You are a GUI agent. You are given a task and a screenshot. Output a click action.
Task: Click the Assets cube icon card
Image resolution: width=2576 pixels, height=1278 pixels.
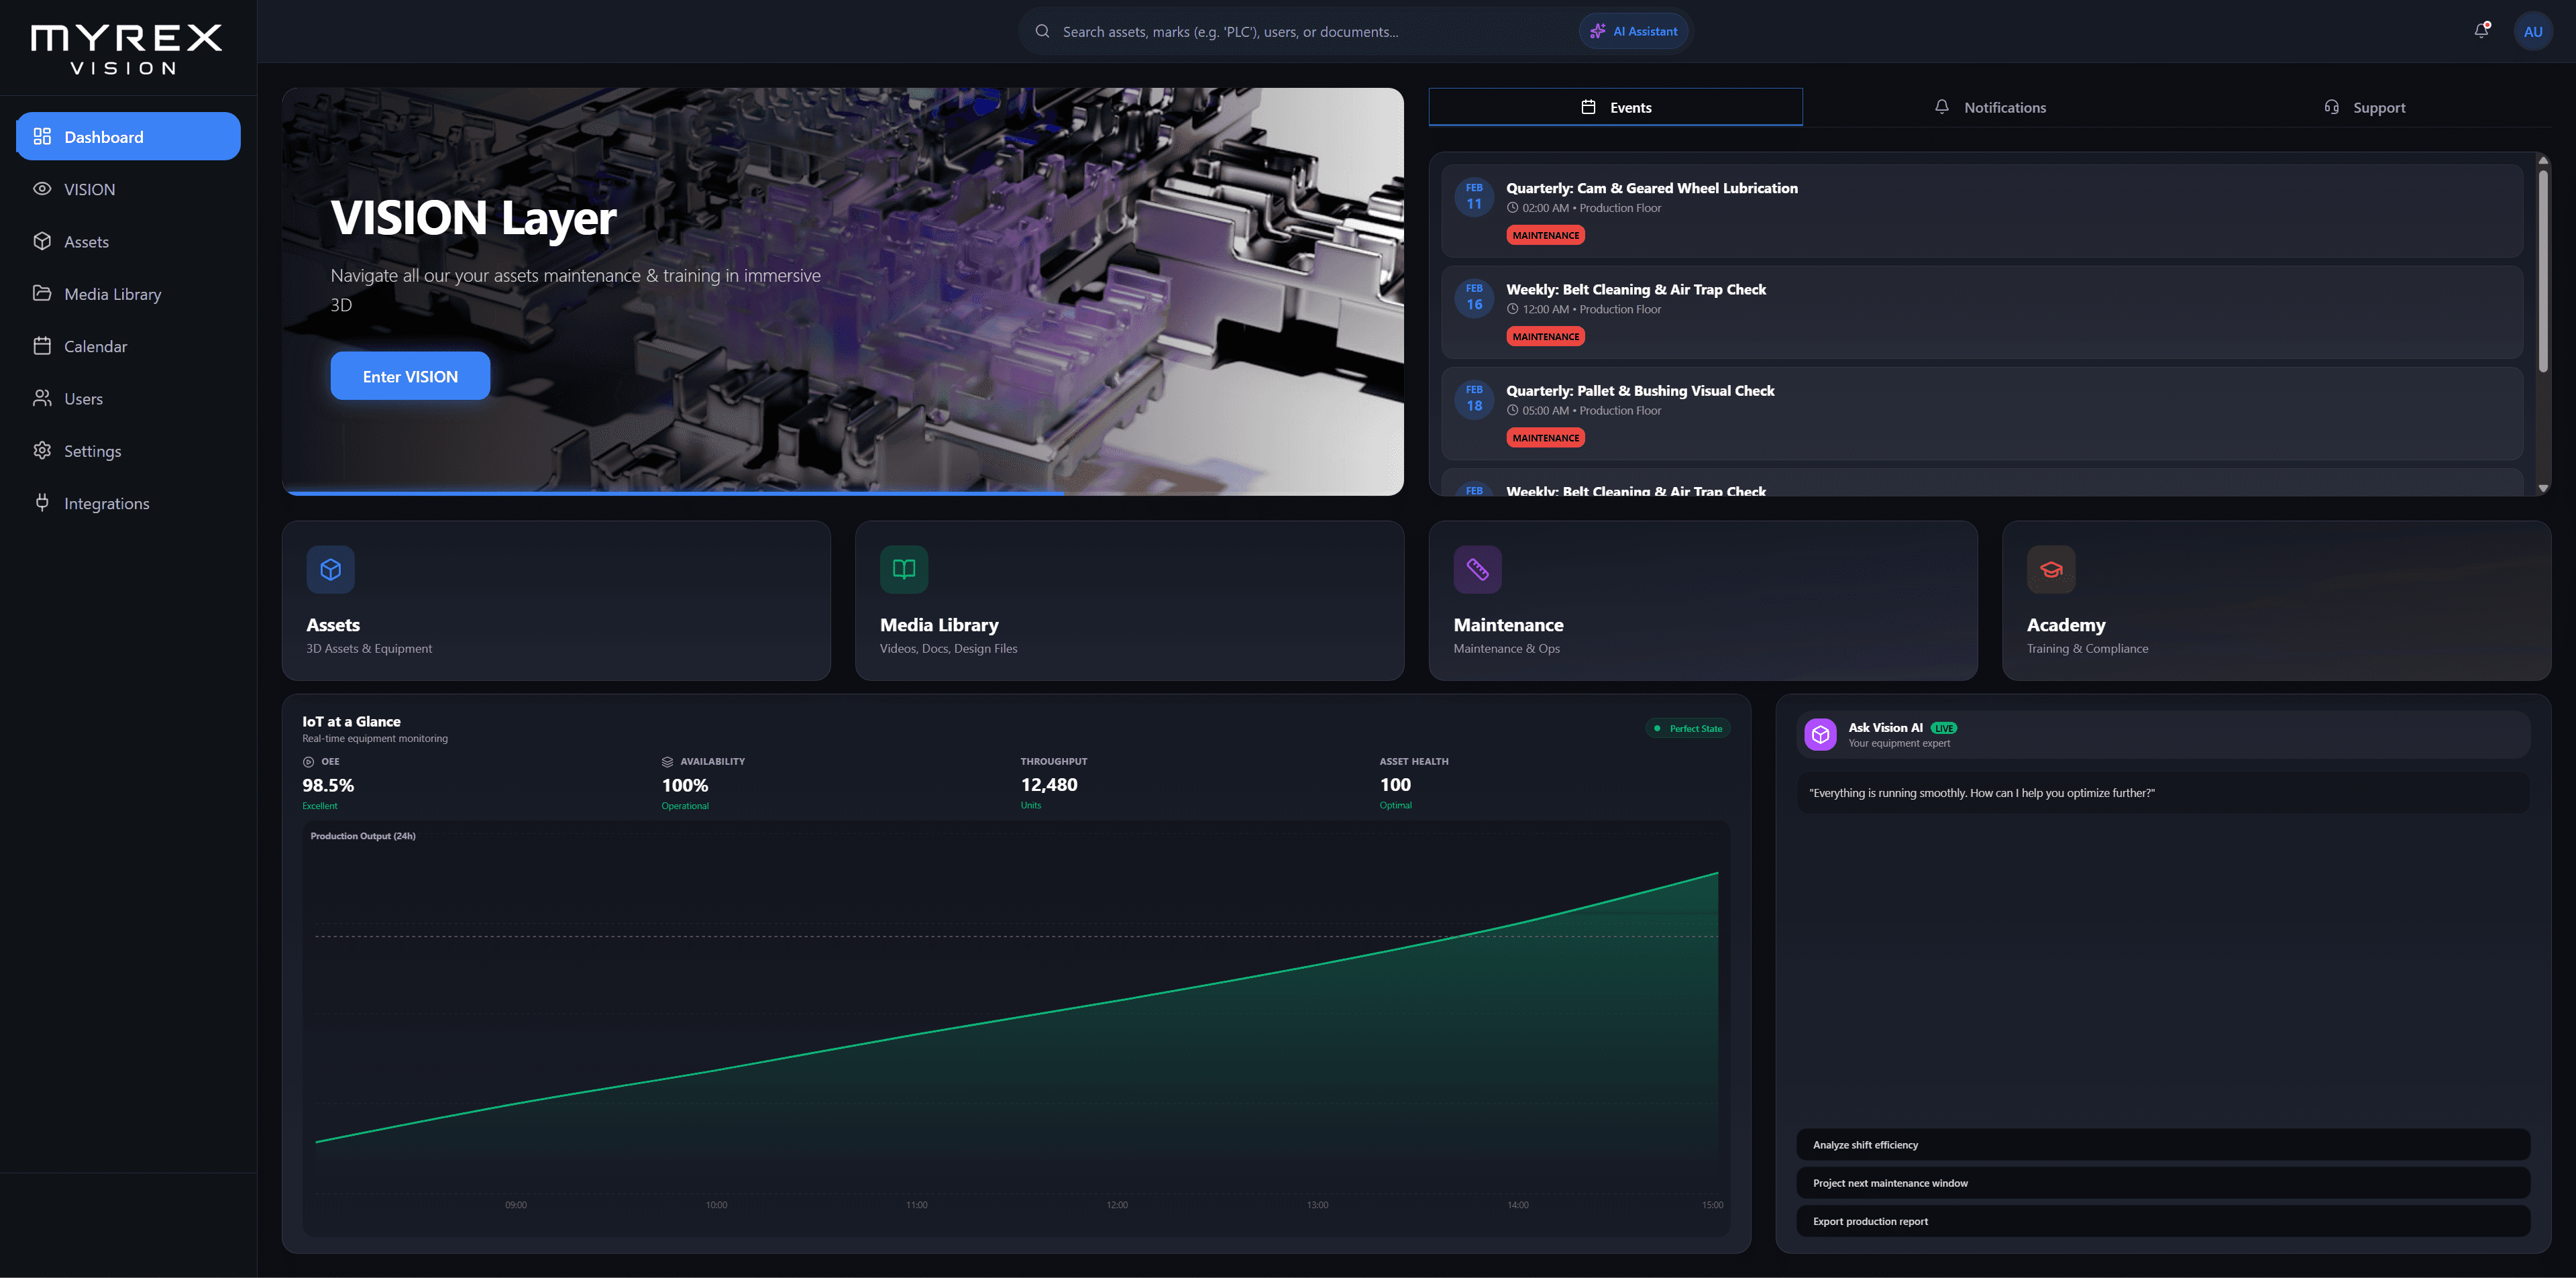pos(331,569)
